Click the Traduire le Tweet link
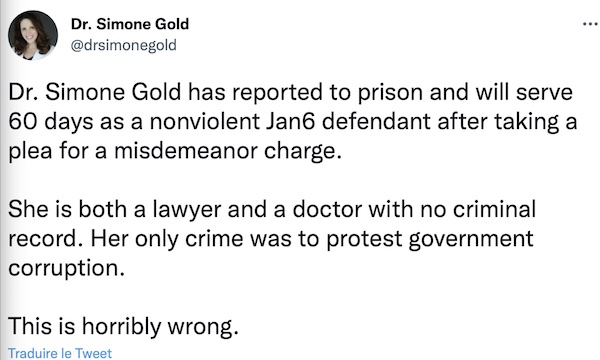The height and width of the screenshot is (360, 600). click(x=60, y=353)
